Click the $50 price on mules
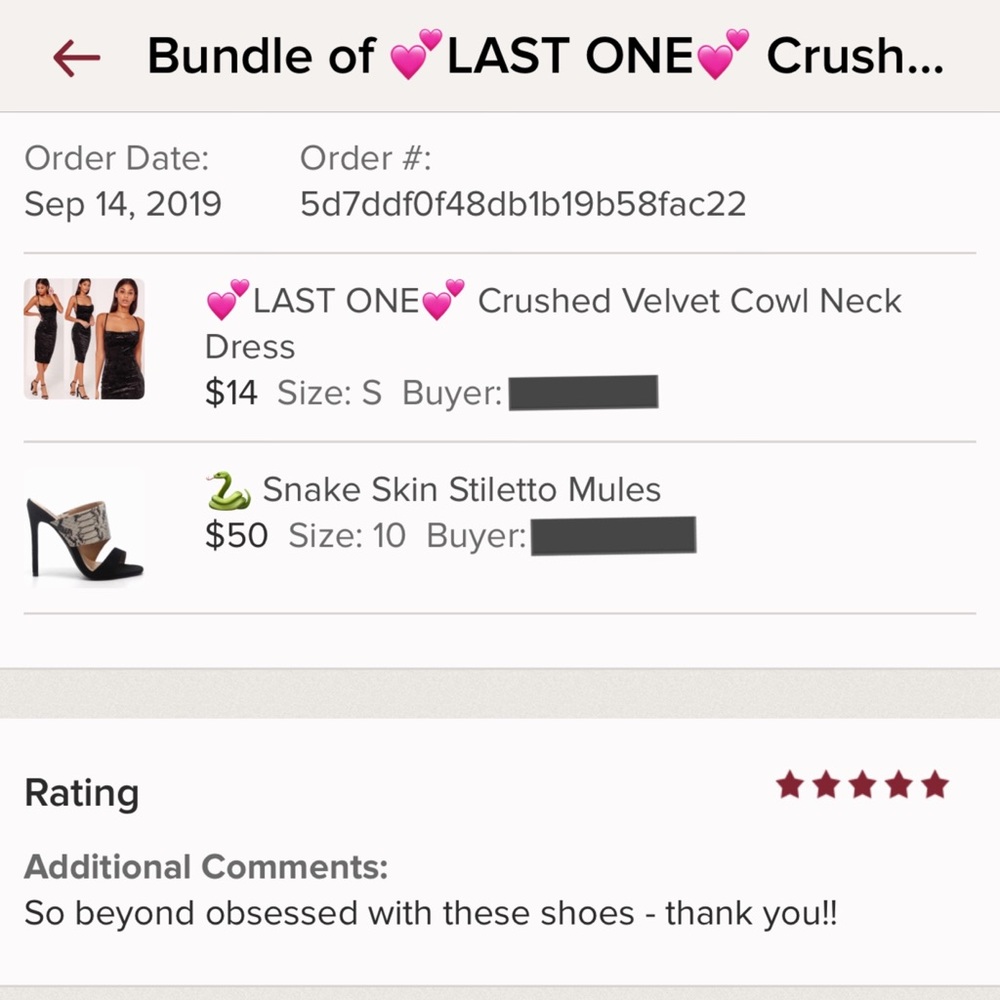This screenshot has height=1000, width=1000. pos(236,536)
